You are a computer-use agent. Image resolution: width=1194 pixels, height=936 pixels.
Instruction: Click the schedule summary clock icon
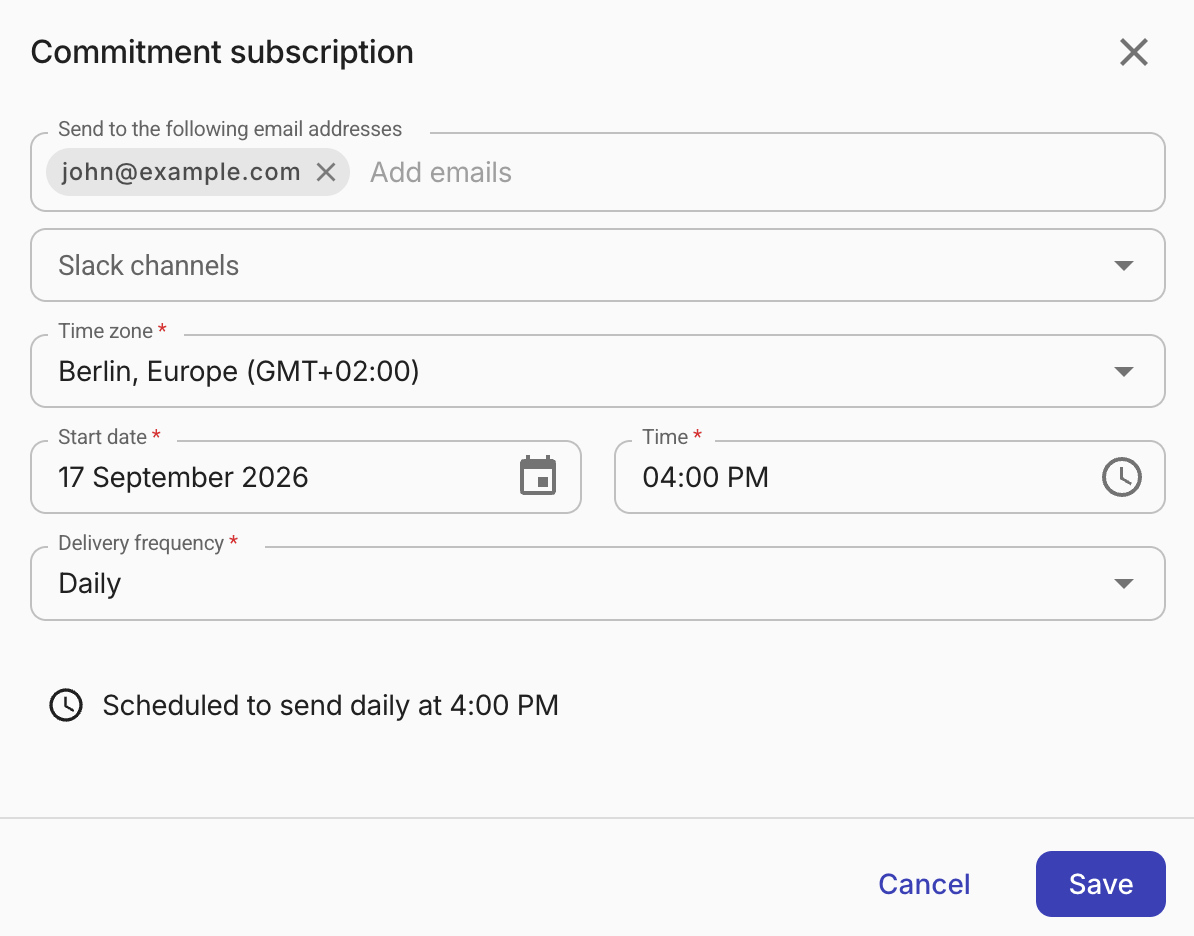[x=66, y=705]
